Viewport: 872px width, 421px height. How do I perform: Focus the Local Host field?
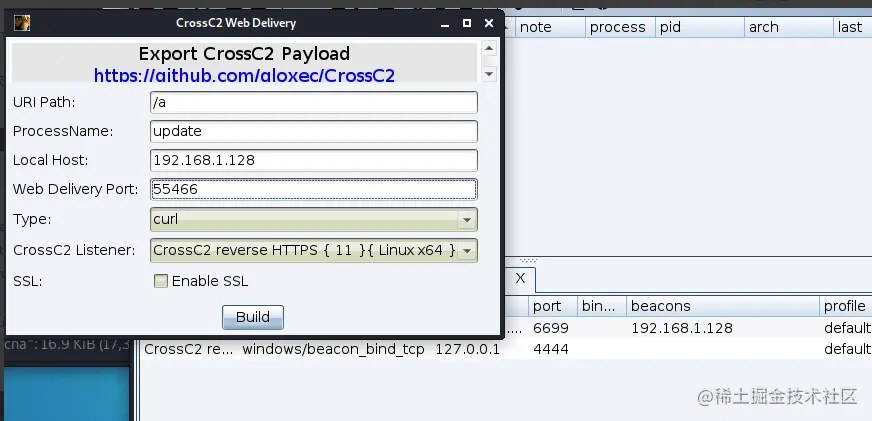pyautogui.click(x=314, y=160)
